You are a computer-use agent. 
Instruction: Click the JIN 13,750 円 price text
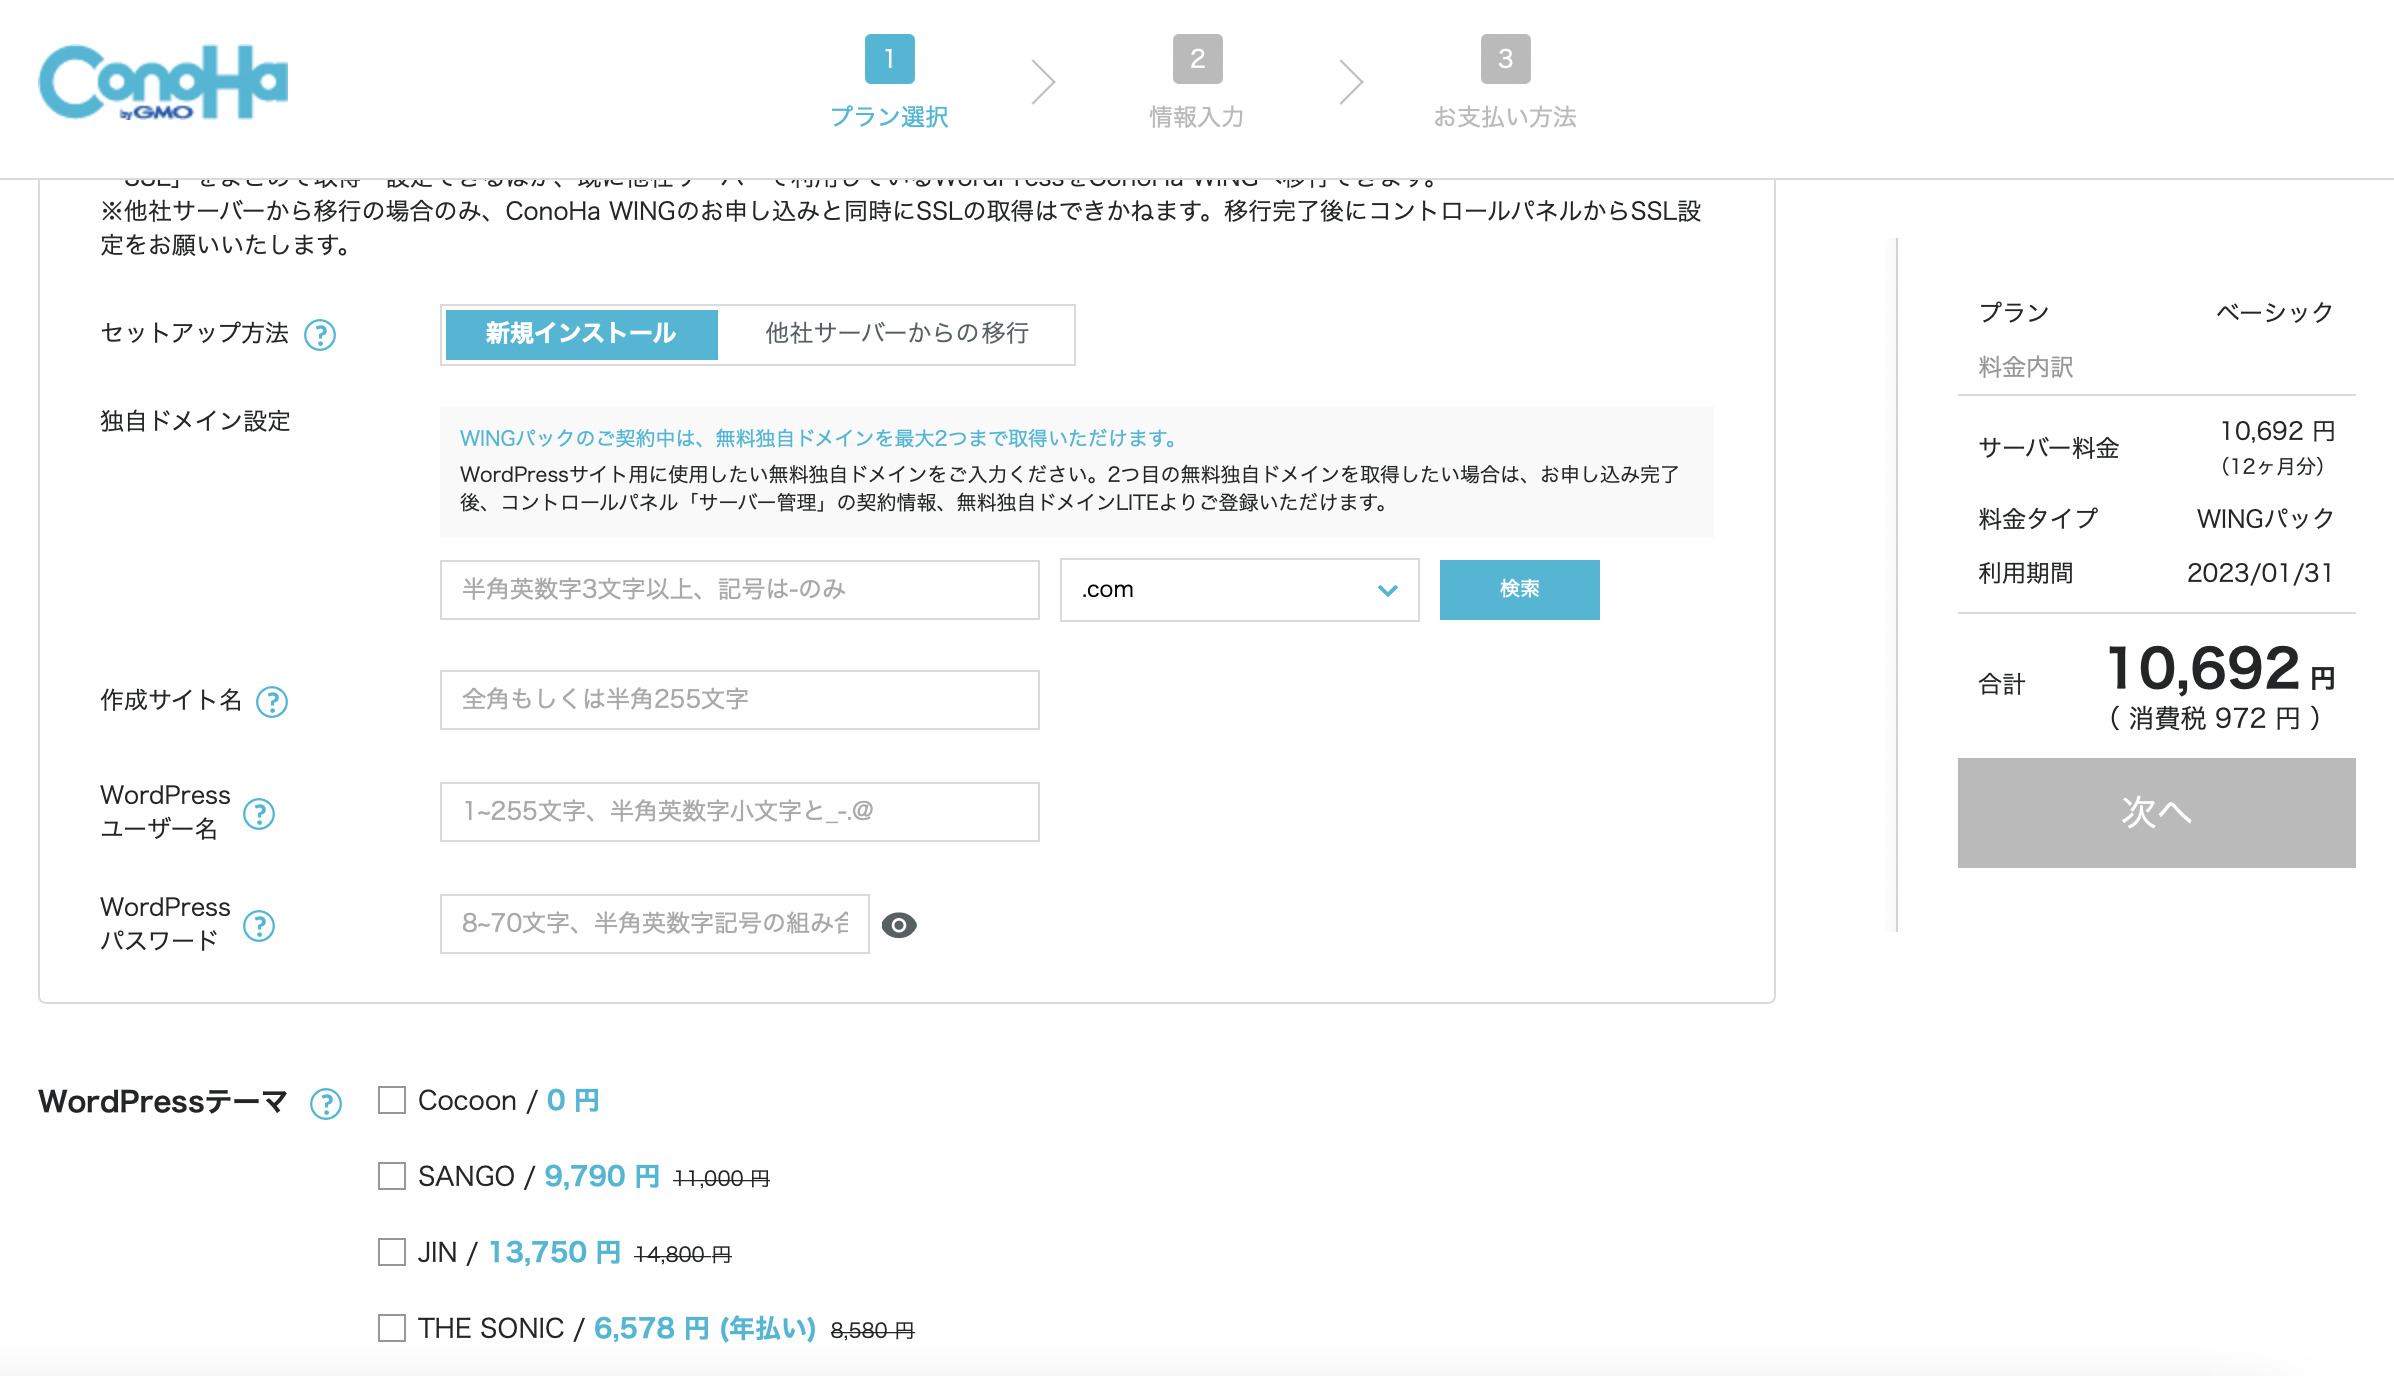555,1252
